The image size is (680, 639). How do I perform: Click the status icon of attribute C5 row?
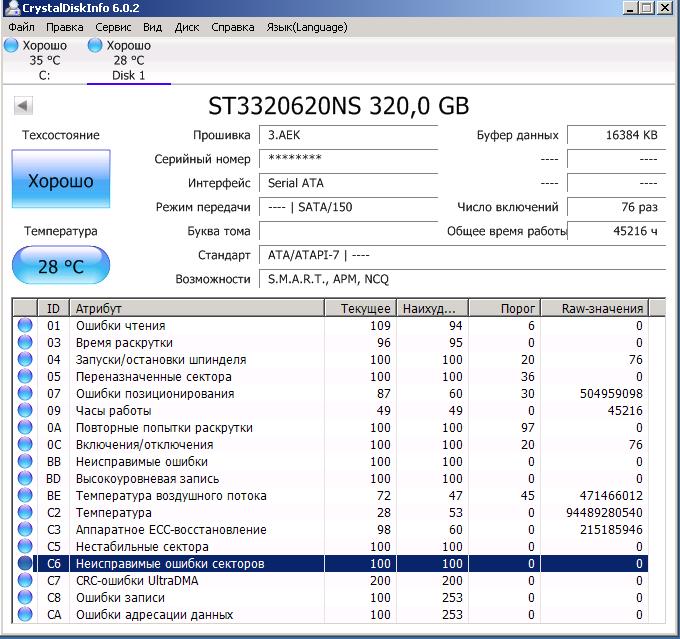[x=25, y=546]
